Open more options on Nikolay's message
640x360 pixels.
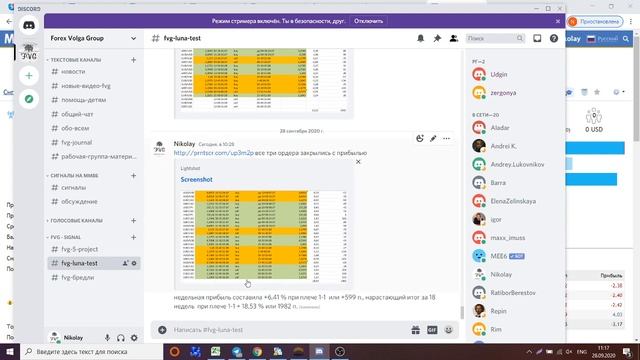pos(447,138)
